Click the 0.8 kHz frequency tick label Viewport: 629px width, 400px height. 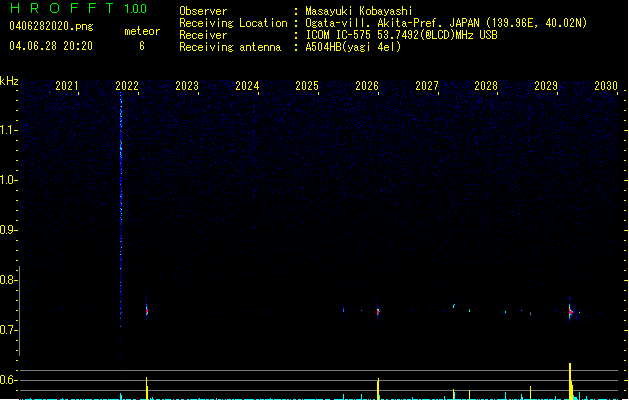[8, 280]
